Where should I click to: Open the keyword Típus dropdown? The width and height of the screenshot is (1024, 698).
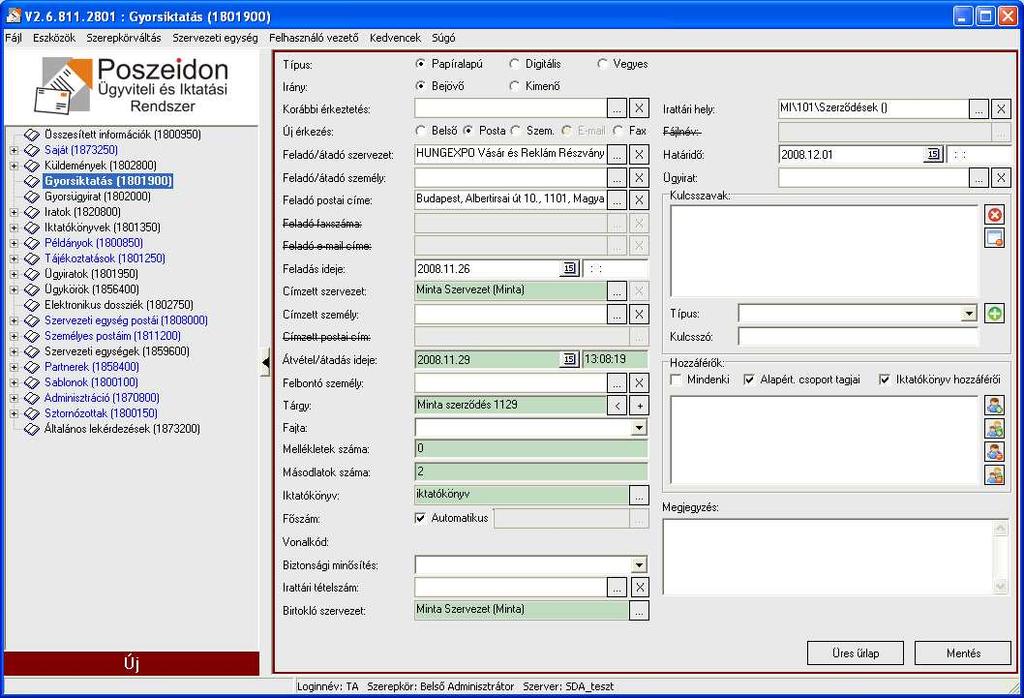pos(969,314)
